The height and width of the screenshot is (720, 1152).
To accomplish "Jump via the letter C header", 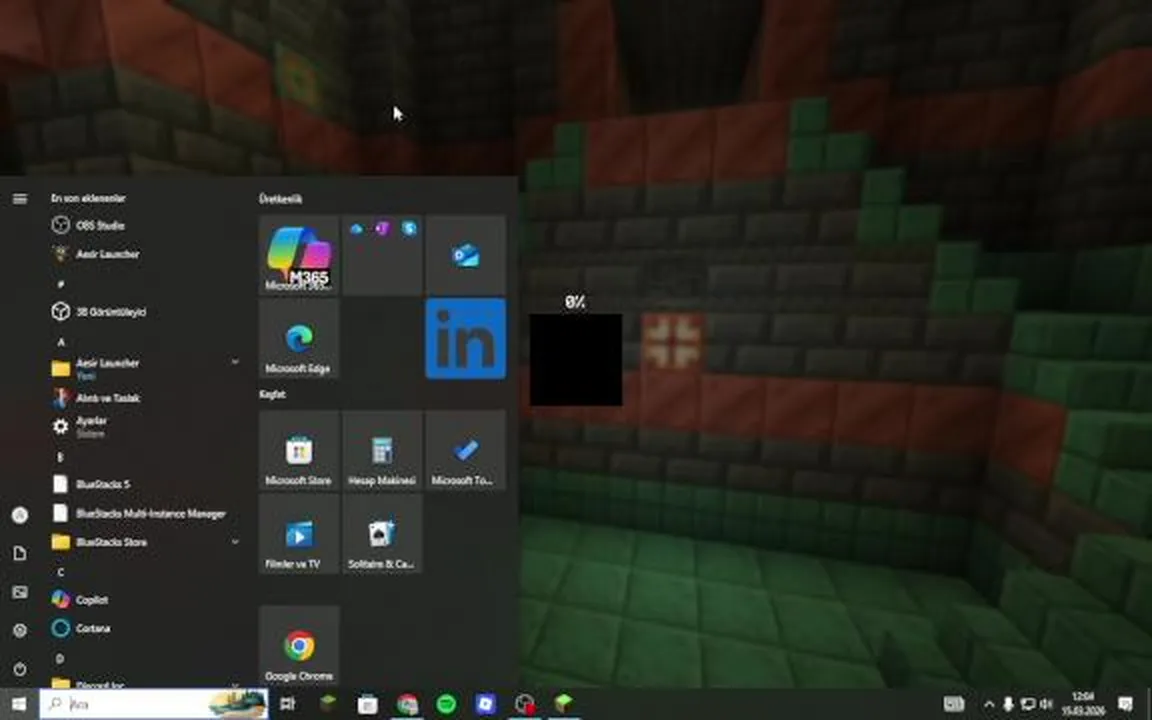I will [x=60, y=572].
